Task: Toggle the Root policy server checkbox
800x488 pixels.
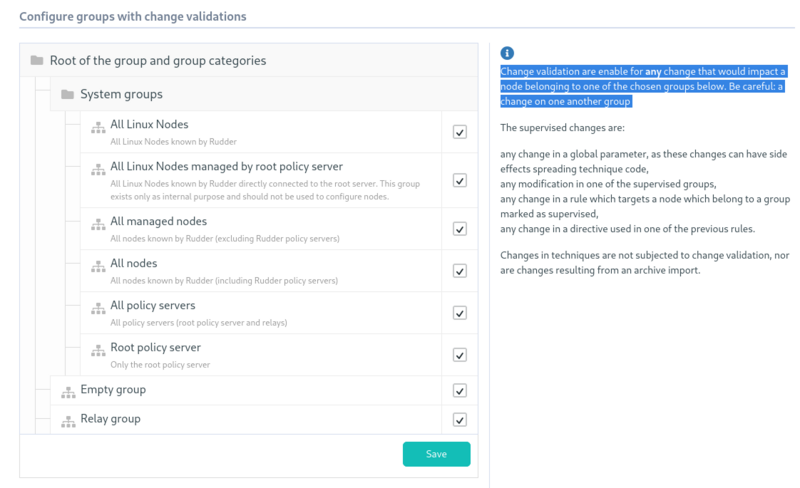Action: tap(460, 355)
